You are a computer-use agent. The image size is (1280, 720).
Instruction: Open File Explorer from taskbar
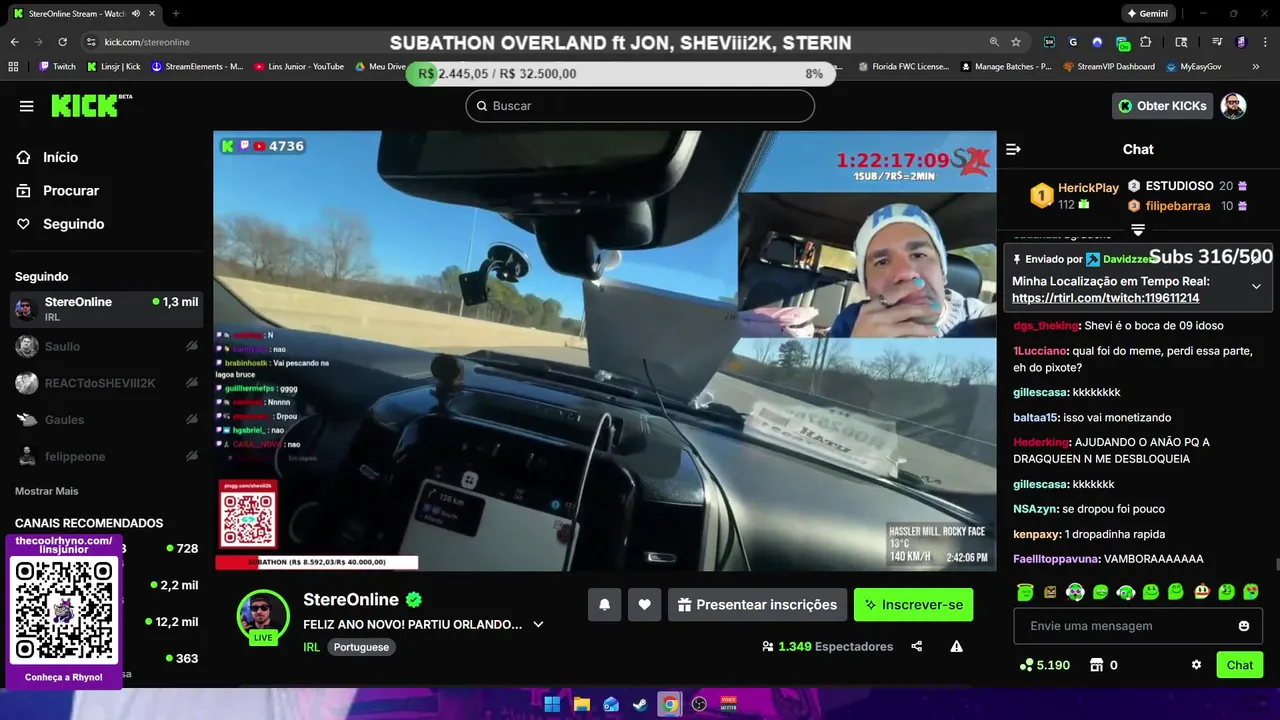click(582, 704)
